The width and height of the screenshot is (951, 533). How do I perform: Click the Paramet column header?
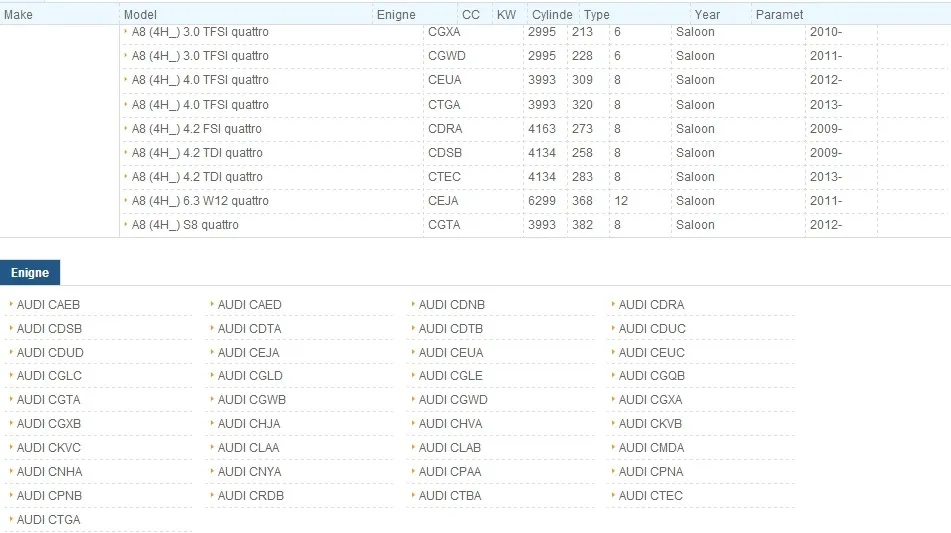(x=779, y=15)
